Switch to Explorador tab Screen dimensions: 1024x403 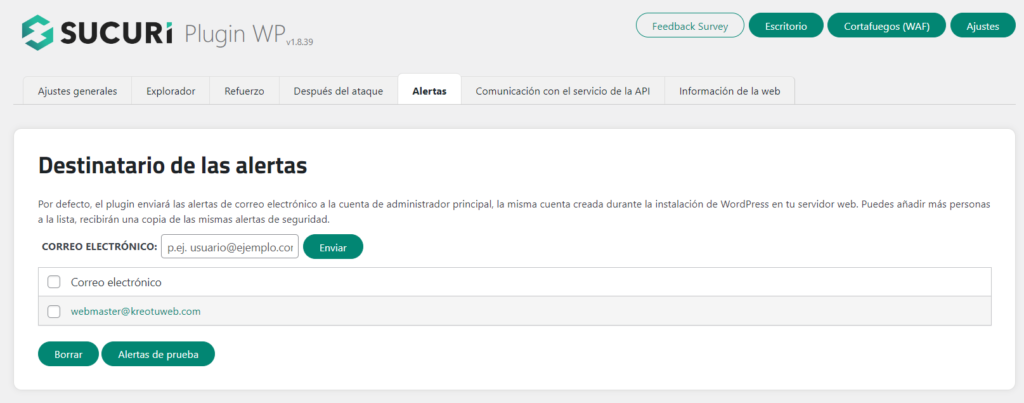[x=170, y=91]
